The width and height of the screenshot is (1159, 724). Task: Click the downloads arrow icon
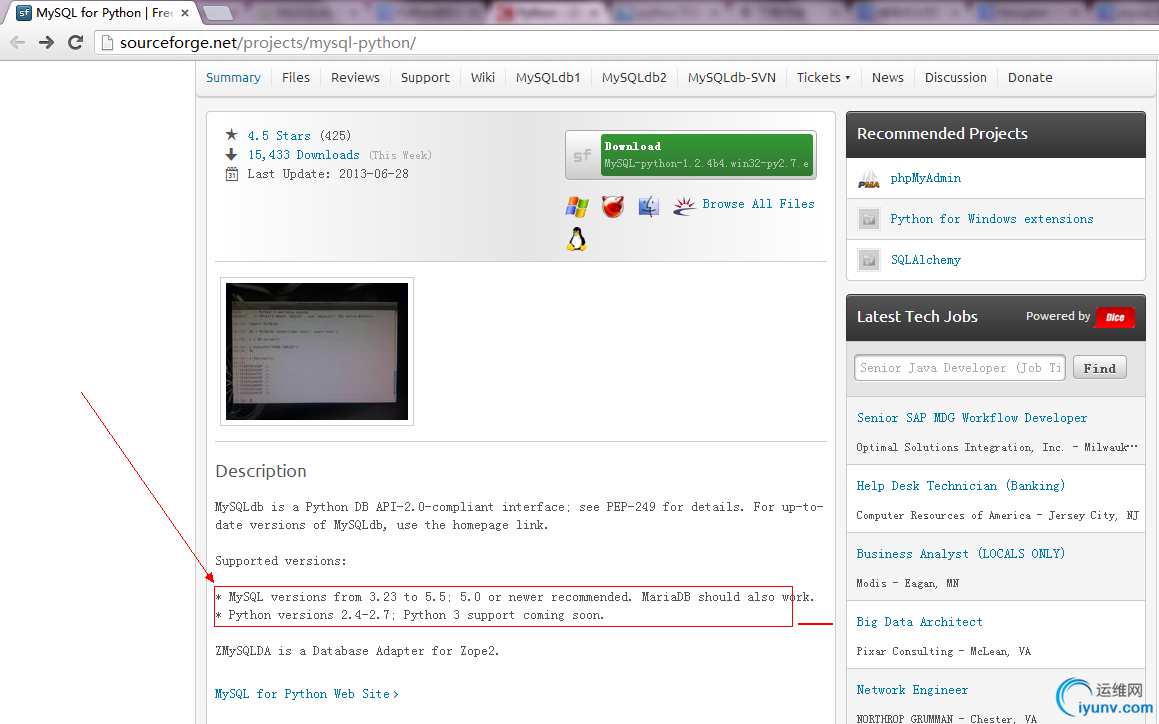(231, 155)
